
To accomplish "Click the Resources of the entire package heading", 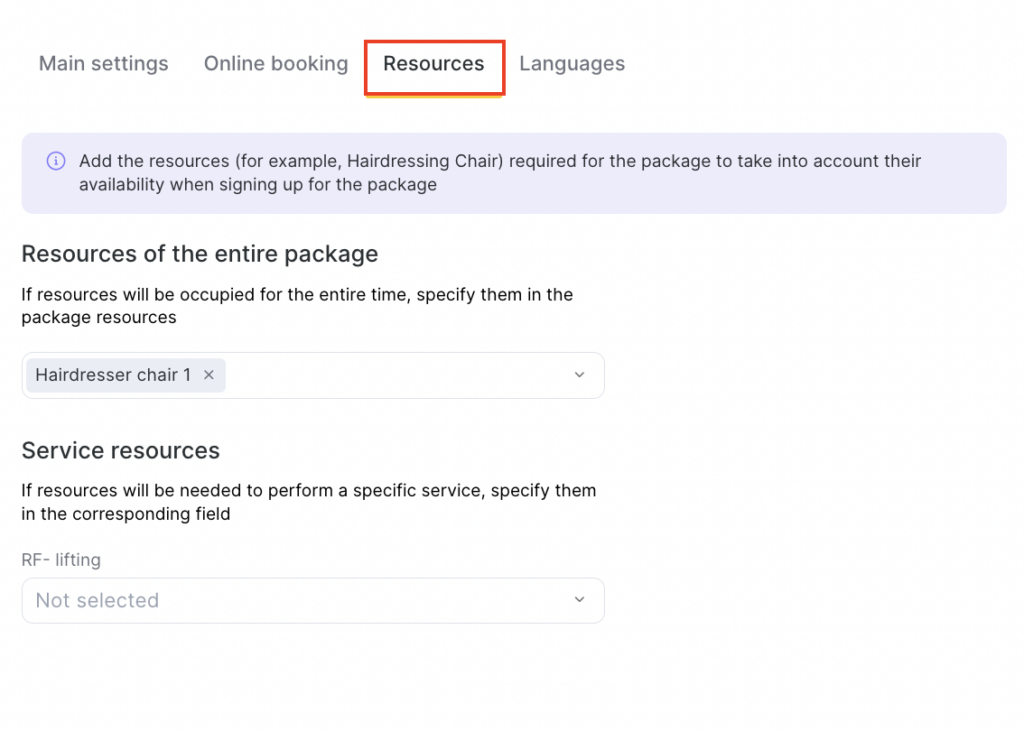I will point(200,254).
